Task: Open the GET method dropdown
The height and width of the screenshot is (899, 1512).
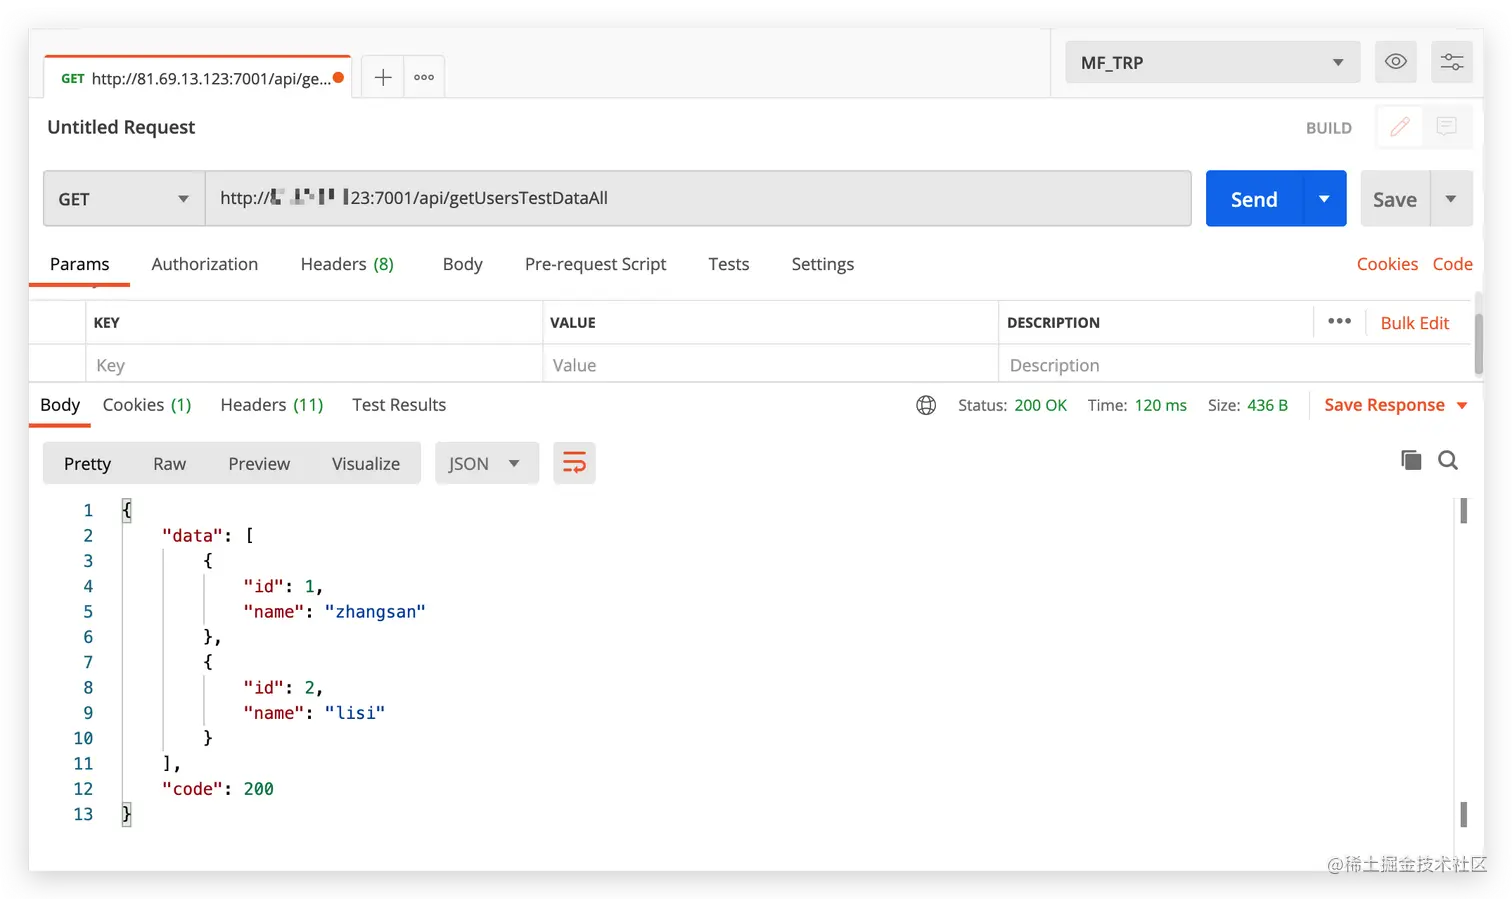Action: pos(123,199)
